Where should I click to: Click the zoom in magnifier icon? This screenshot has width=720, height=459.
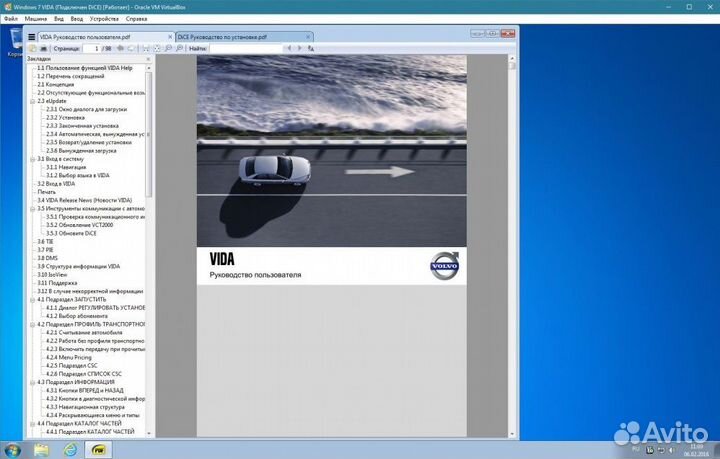click(x=176, y=48)
